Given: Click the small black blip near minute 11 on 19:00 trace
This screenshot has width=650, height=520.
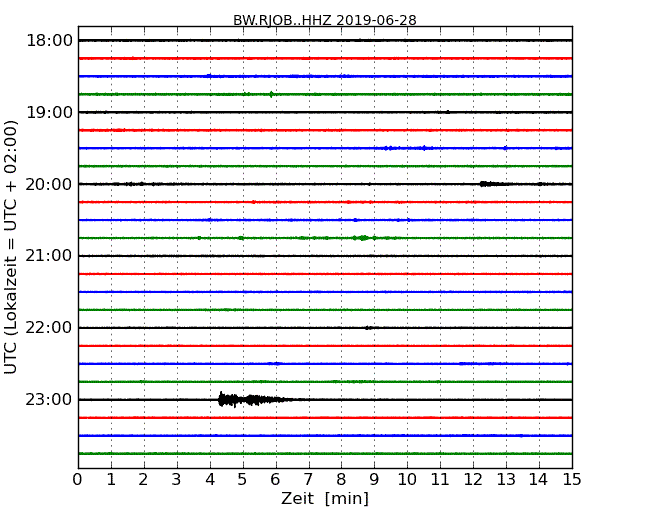Looking at the screenshot, I should (x=448, y=112).
